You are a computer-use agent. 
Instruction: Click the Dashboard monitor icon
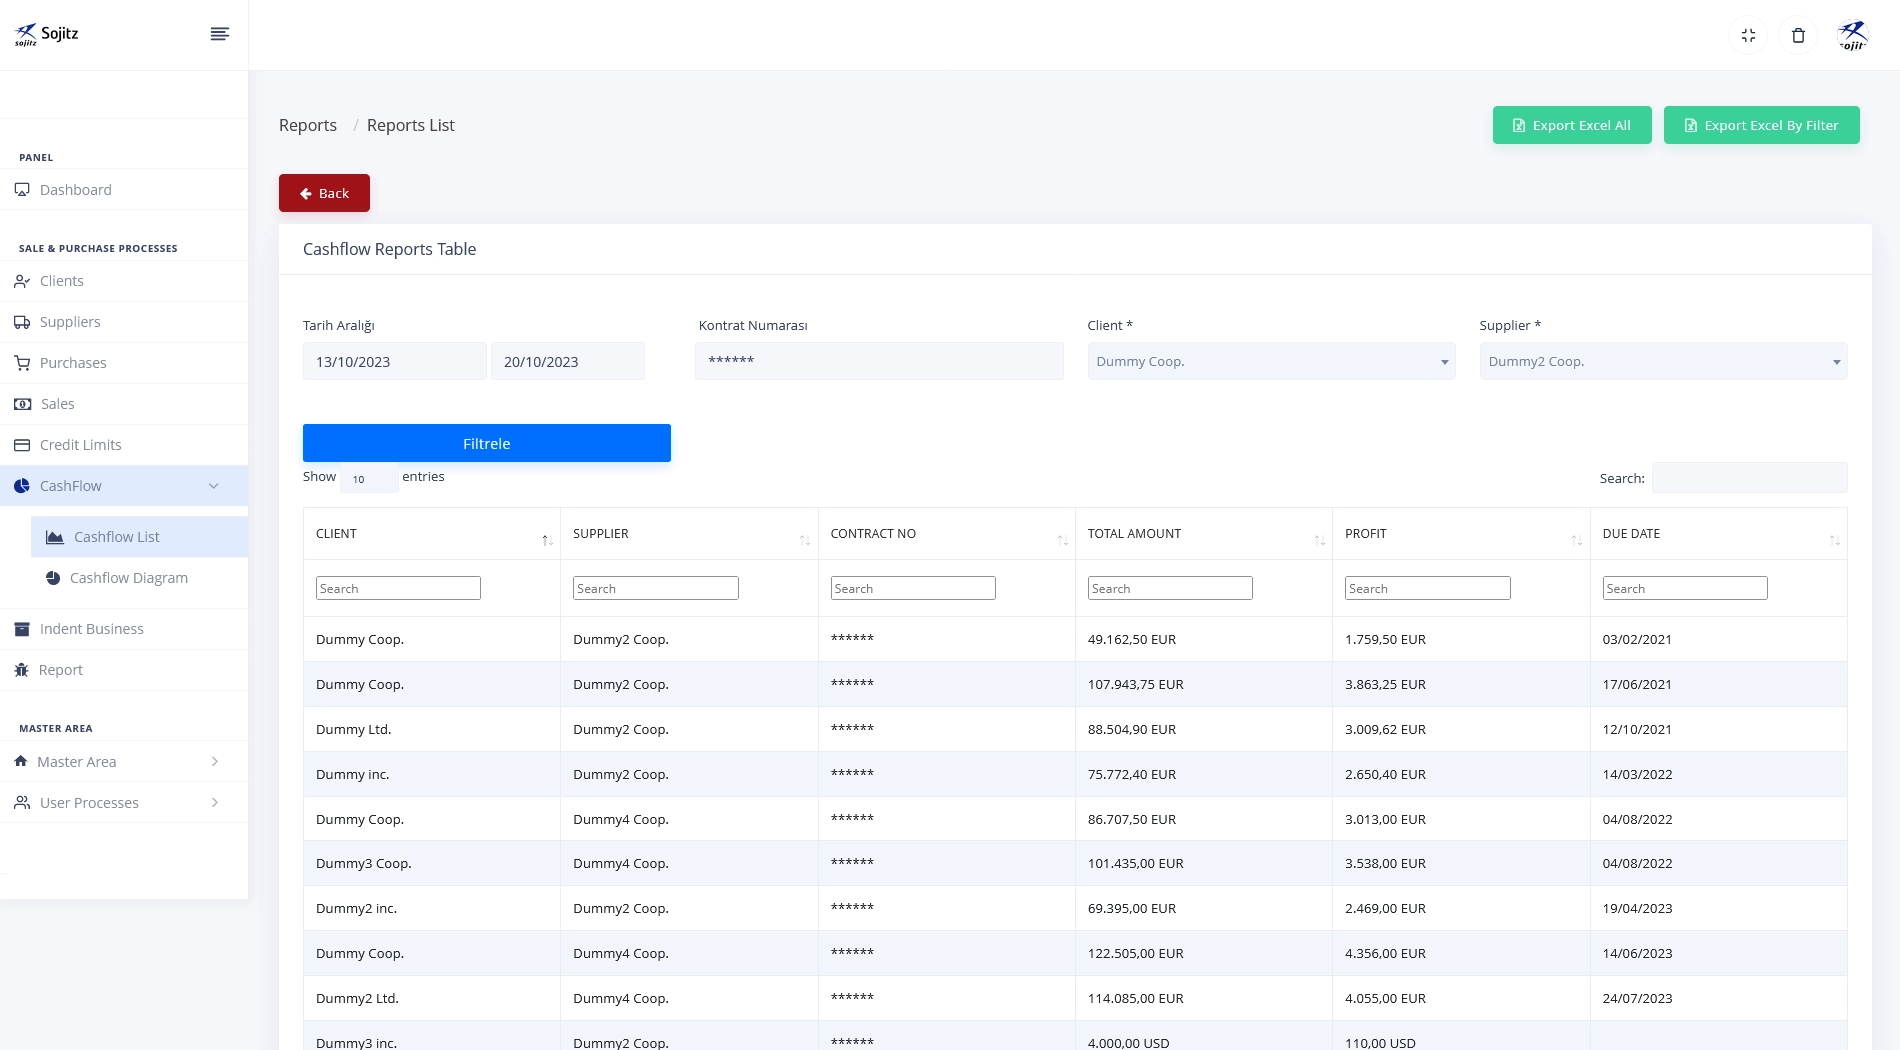tap(22, 190)
